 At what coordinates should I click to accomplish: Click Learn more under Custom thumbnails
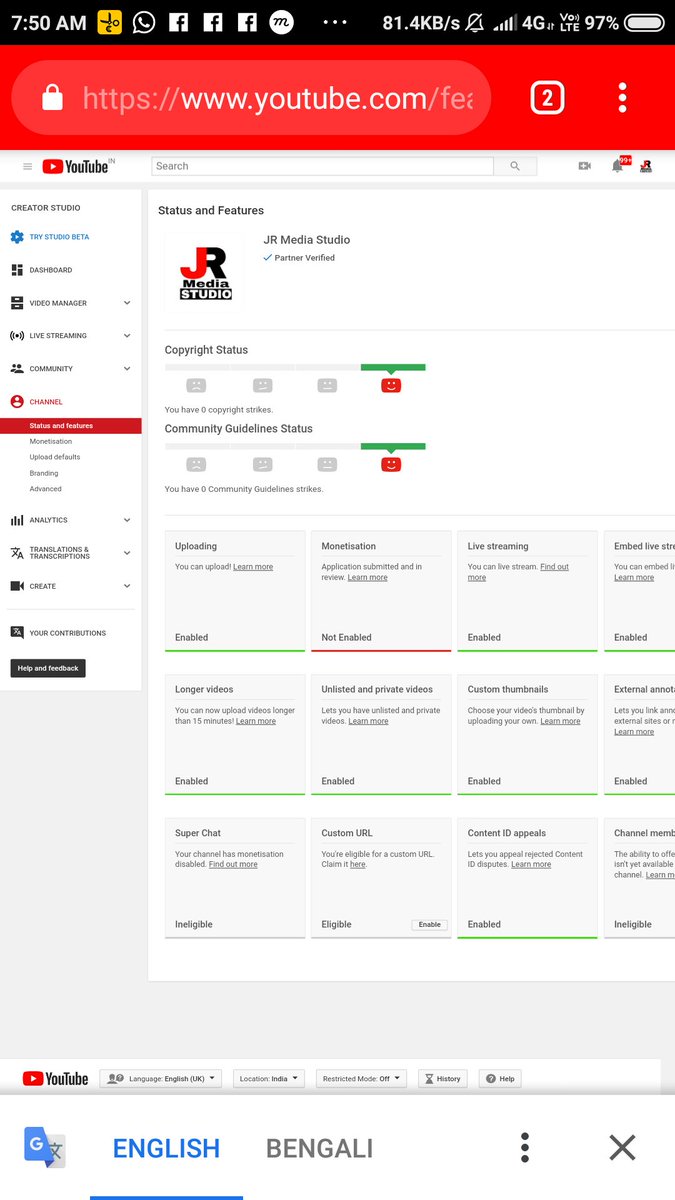560,721
